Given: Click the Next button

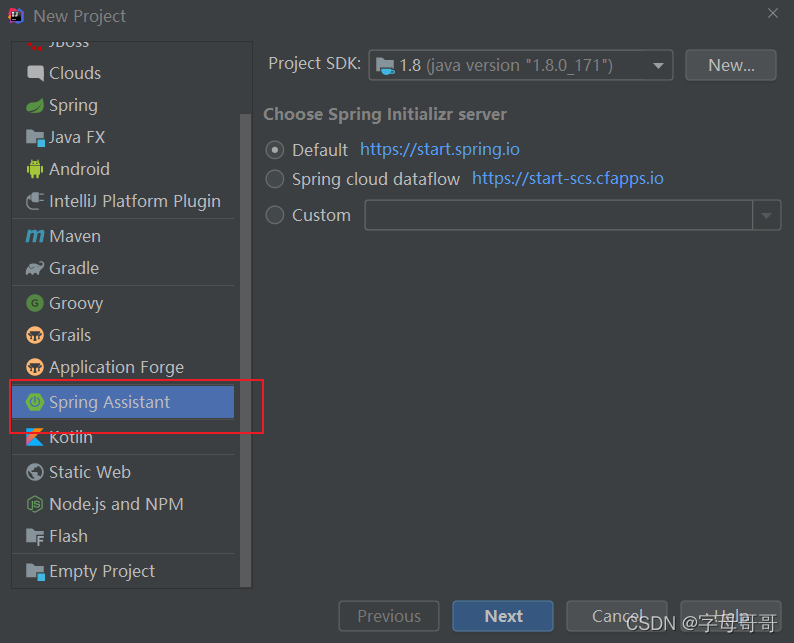Looking at the screenshot, I should coord(502,616).
